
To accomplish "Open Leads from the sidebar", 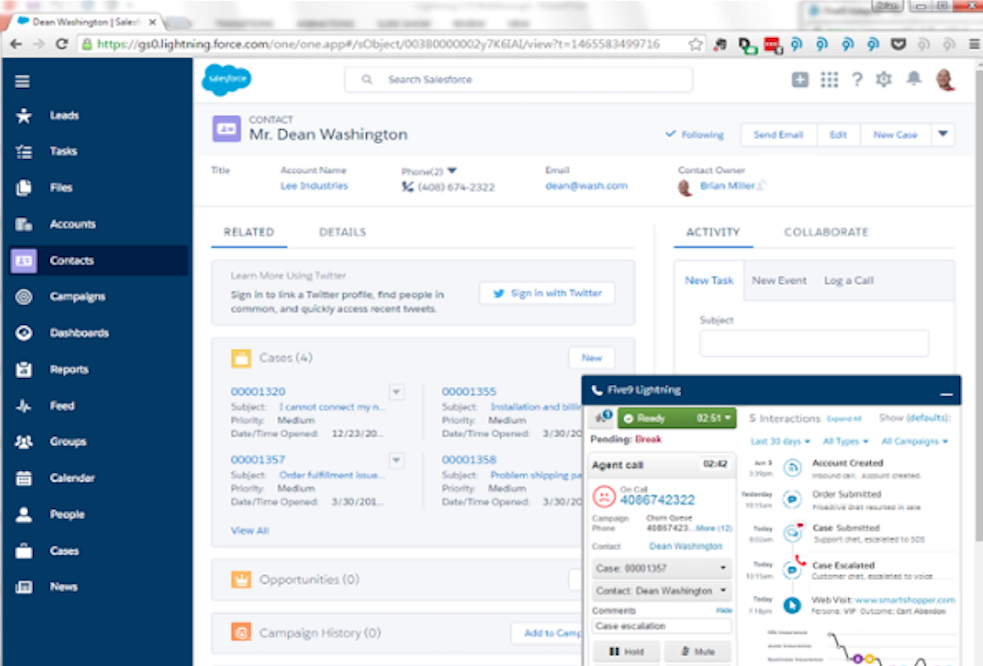I will 64,115.
